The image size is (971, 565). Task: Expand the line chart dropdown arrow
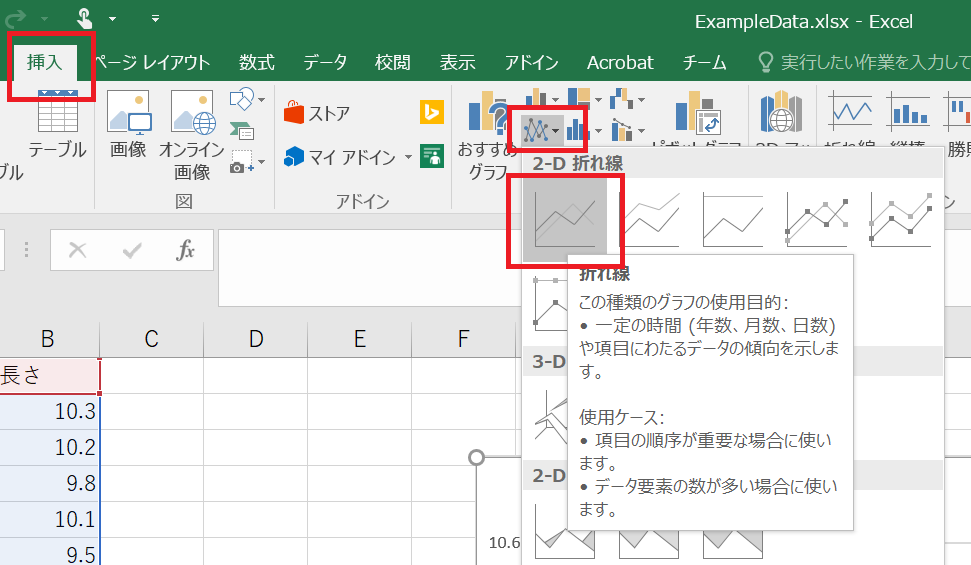(x=556, y=131)
